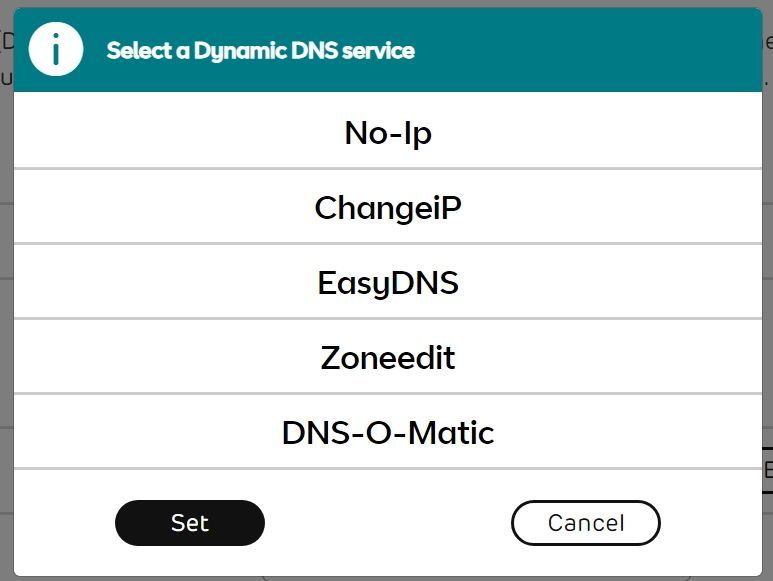773x581 pixels.
Task: Click the dialog title 'Select a Dynamic DNS service'
Action: tap(260, 50)
